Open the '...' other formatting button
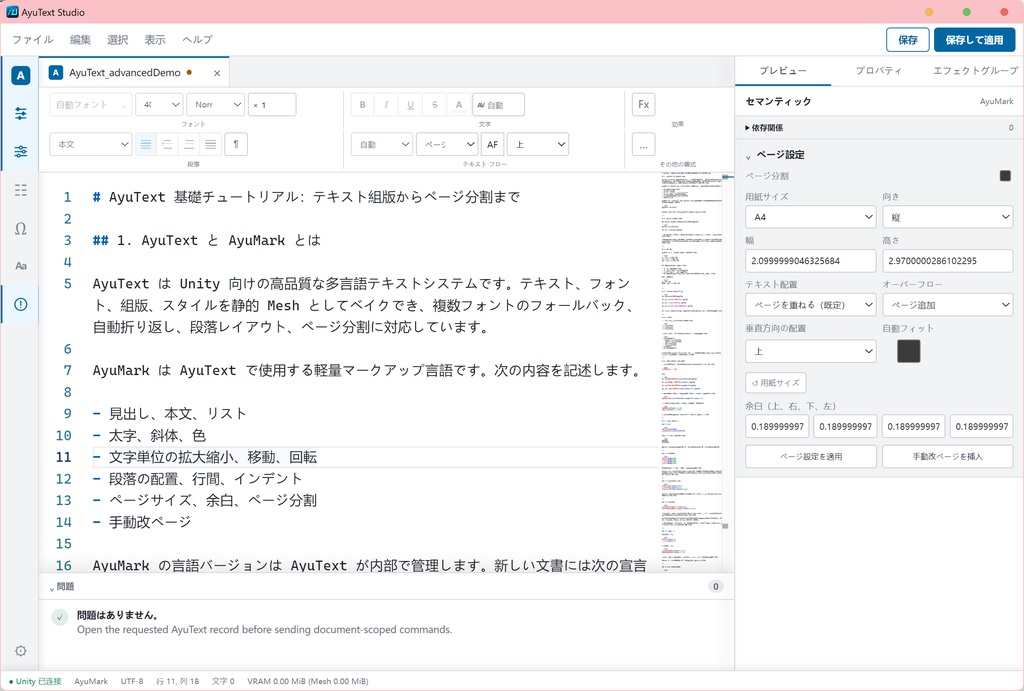Image resolution: width=1024 pixels, height=691 pixels. tap(643, 144)
